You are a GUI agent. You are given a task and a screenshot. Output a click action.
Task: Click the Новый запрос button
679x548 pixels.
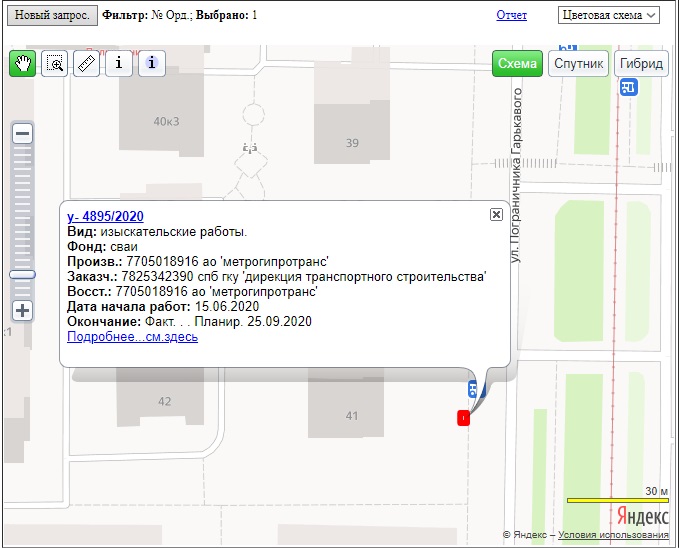[x=49, y=15]
